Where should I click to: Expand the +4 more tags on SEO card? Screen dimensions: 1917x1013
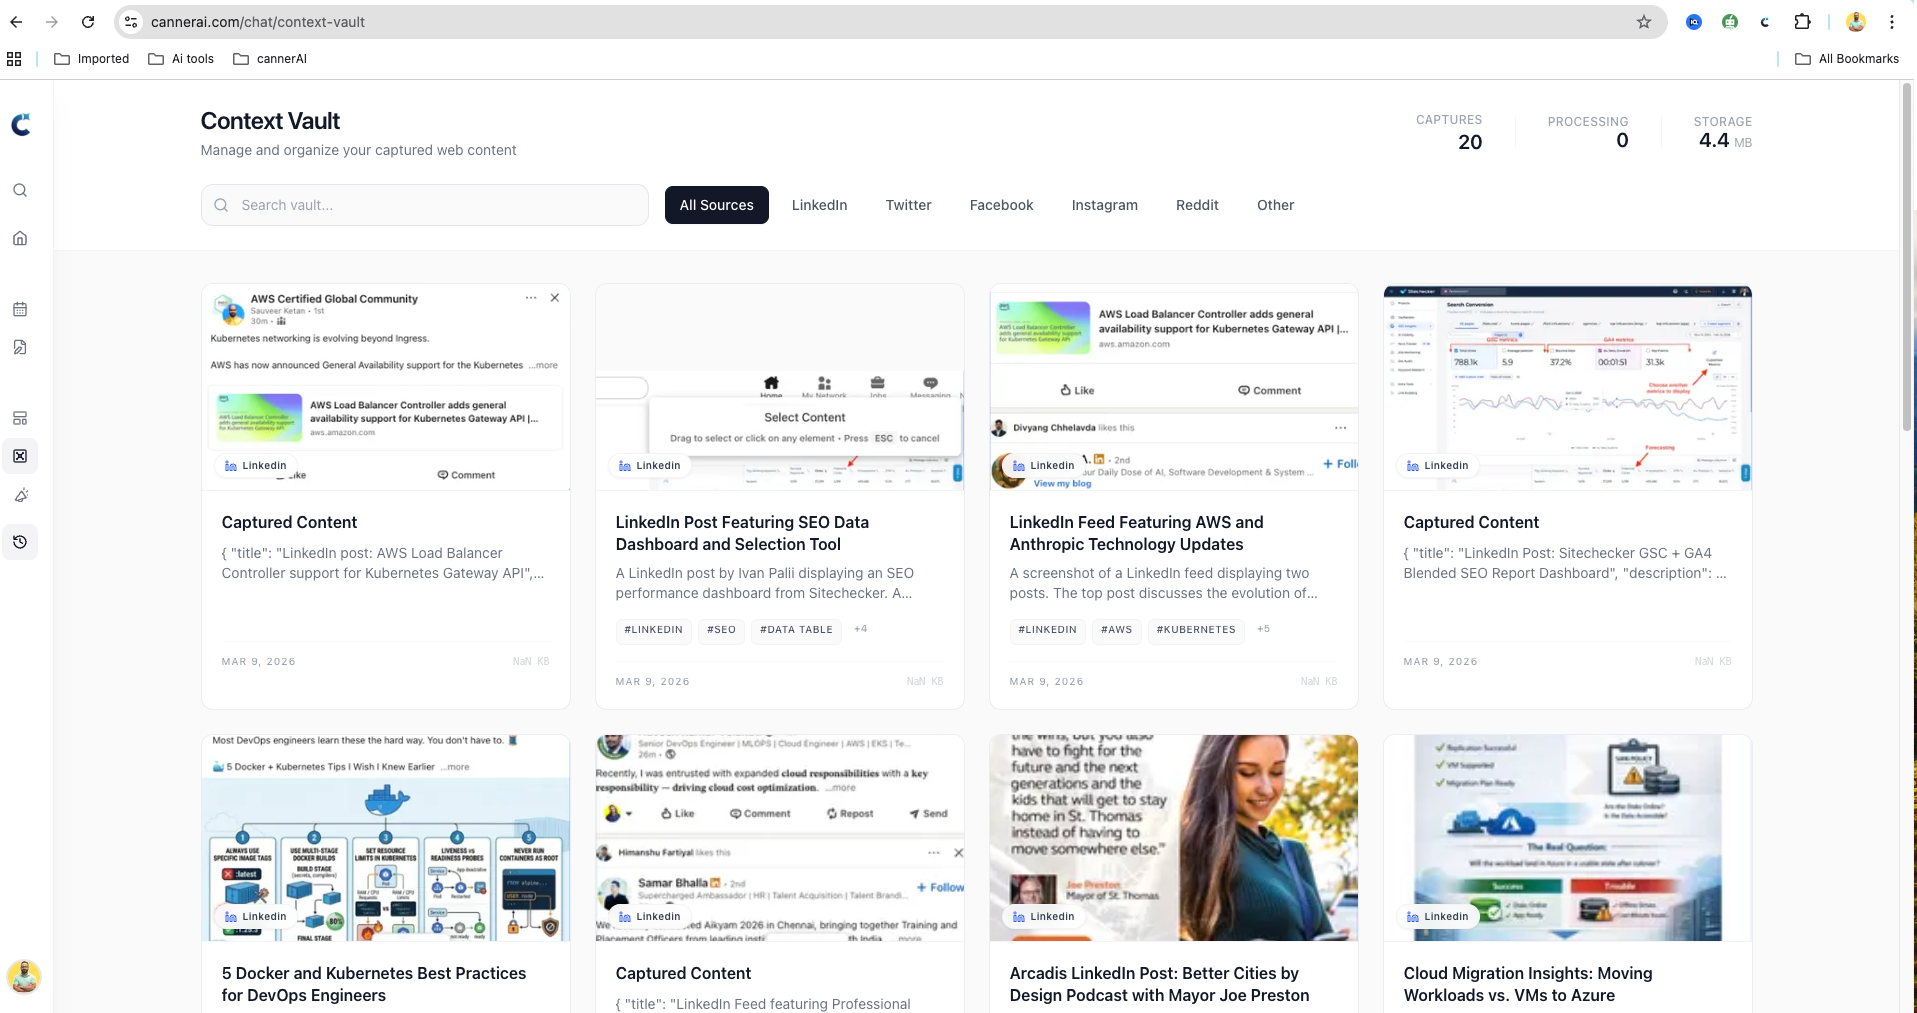[x=860, y=629]
